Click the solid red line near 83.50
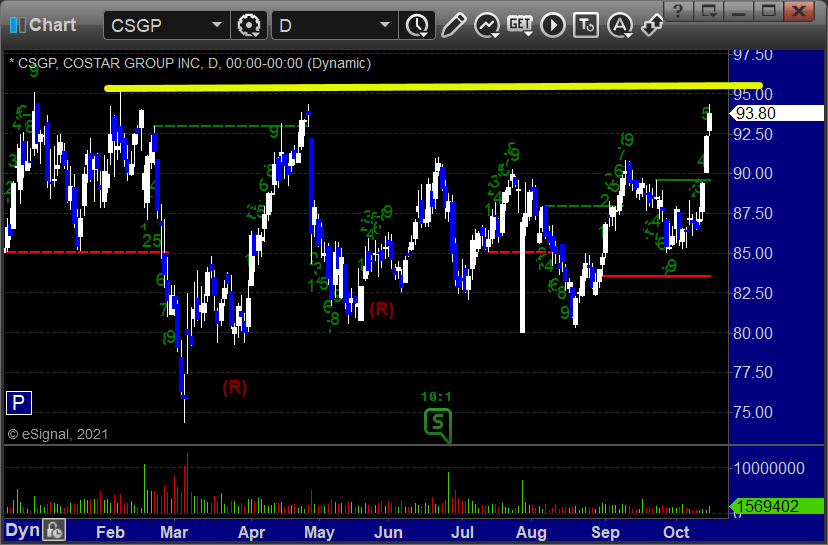Image resolution: width=828 pixels, height=545 pixels. tap(656, 276)
